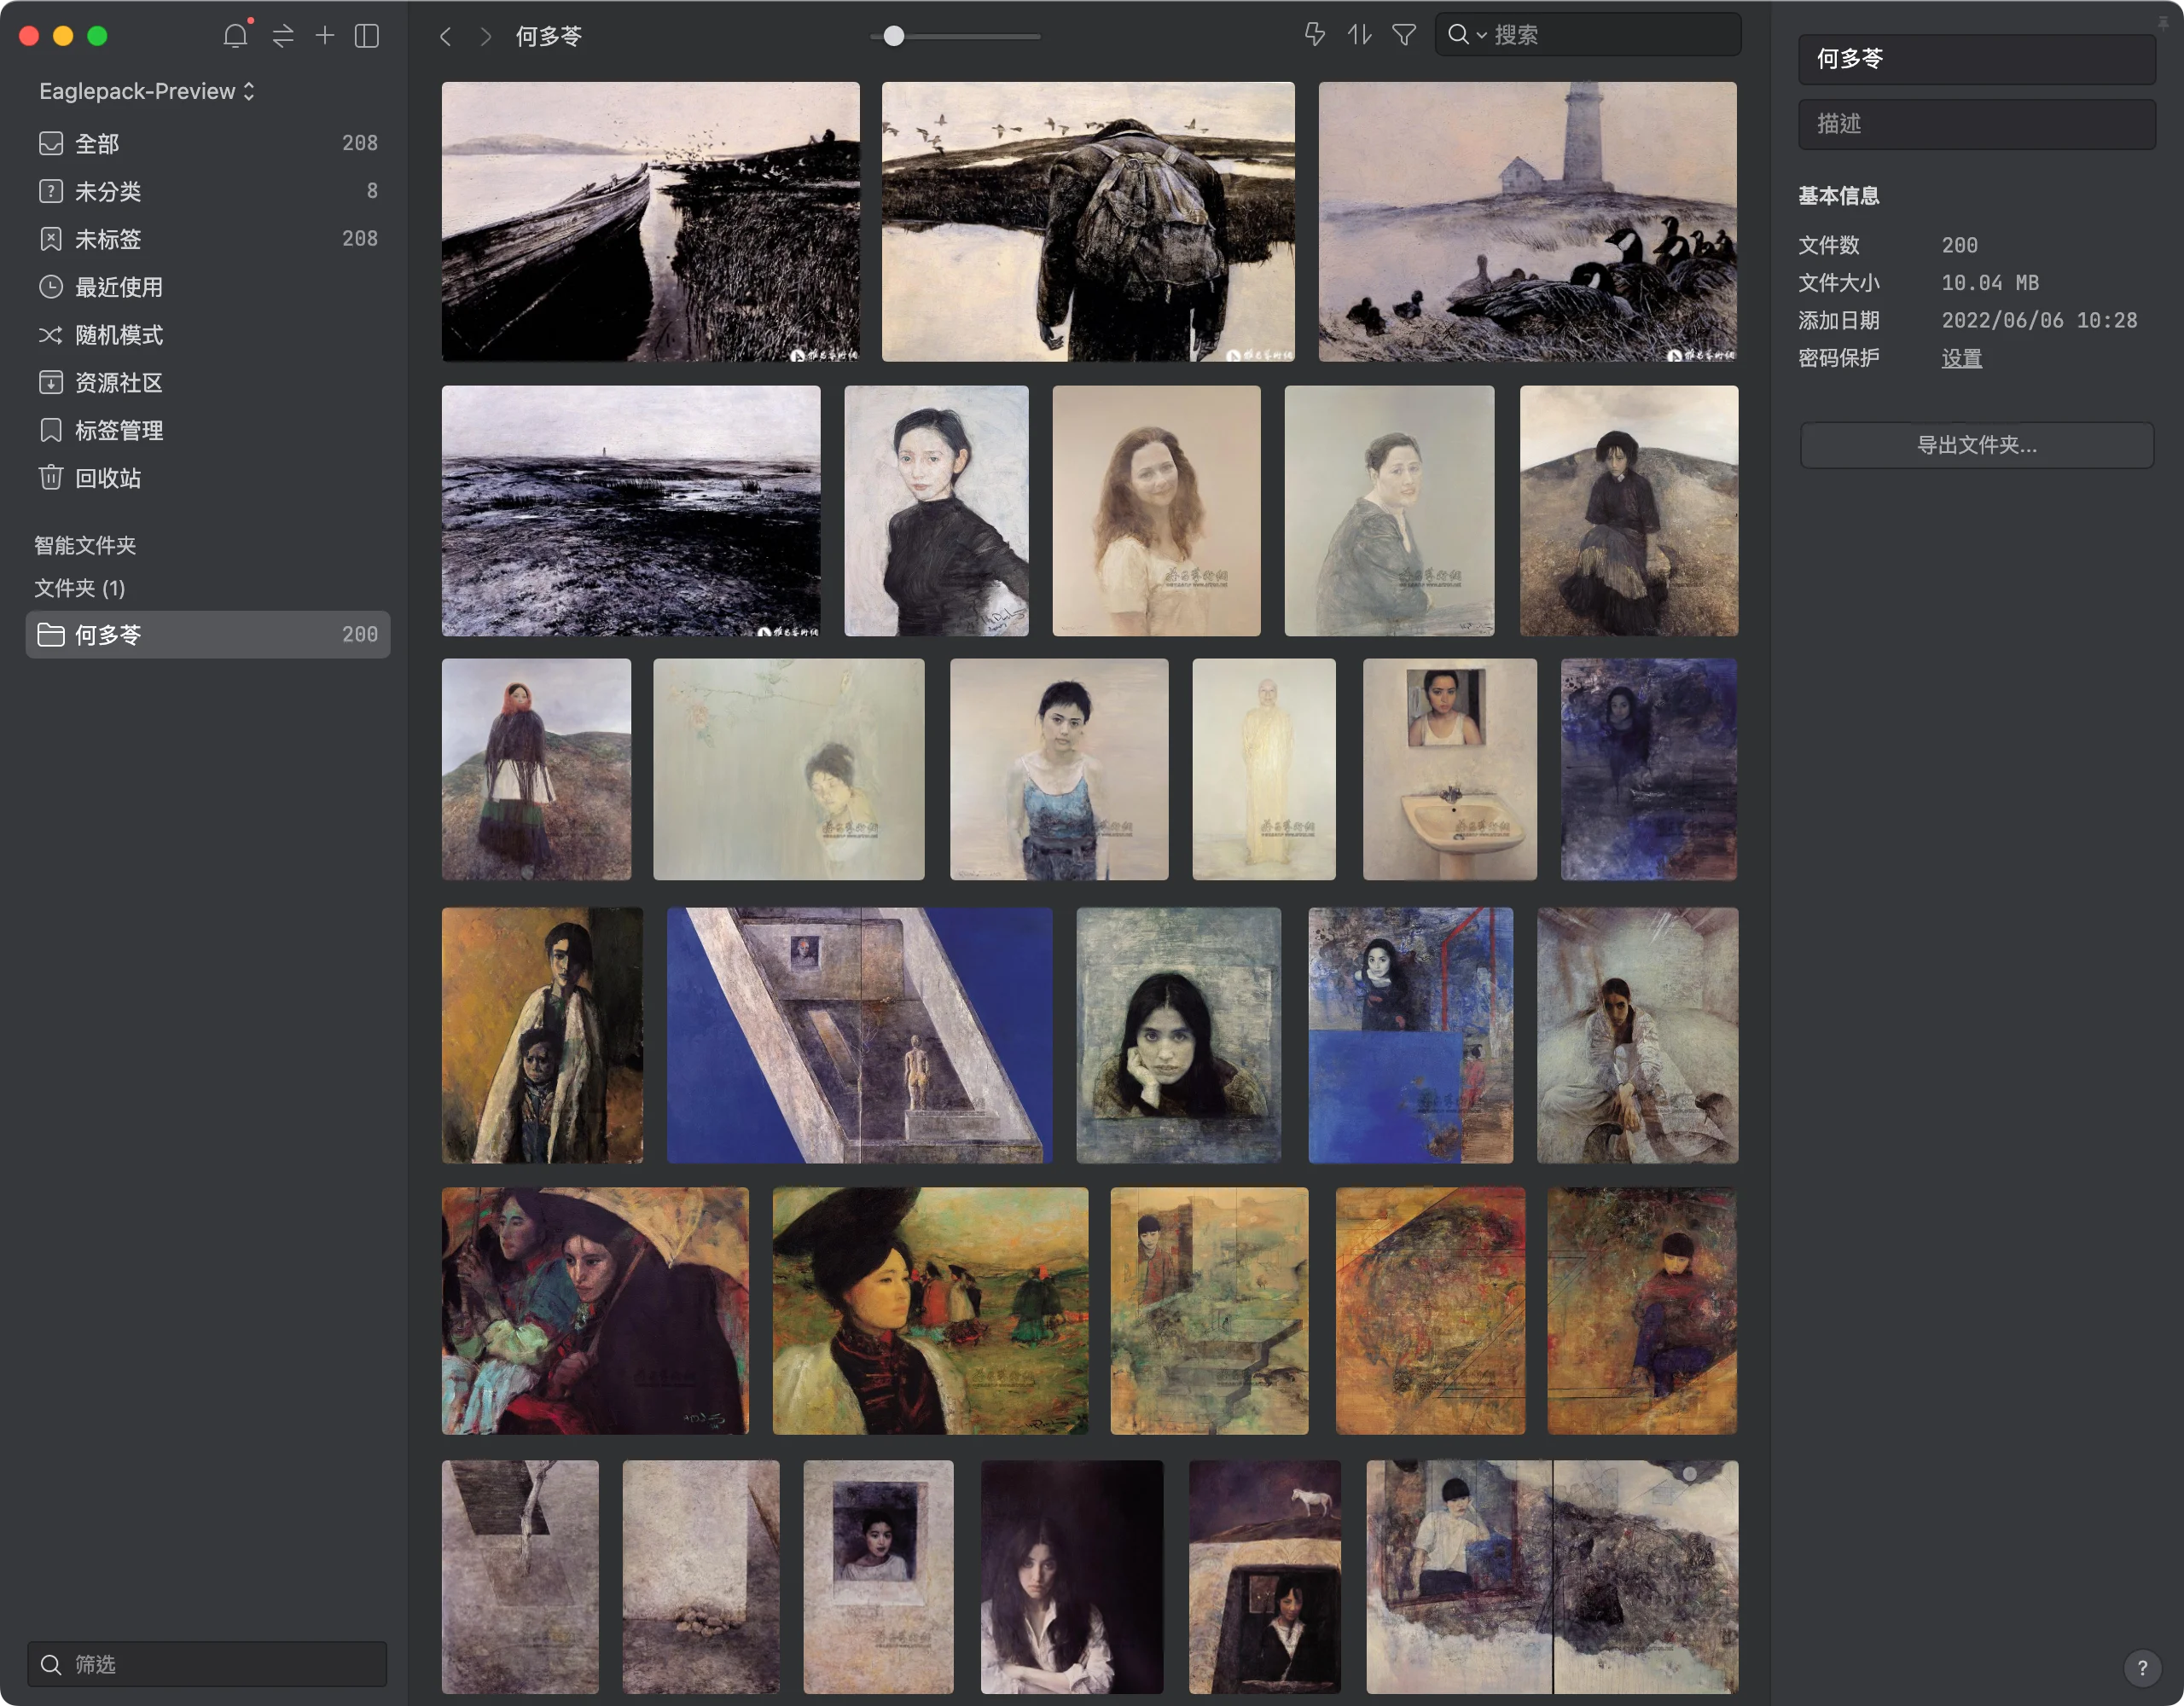This screenshot has width=2184, height=1706.
Task: Open 最近使用 in the sidebar
Action: [208, 287]
